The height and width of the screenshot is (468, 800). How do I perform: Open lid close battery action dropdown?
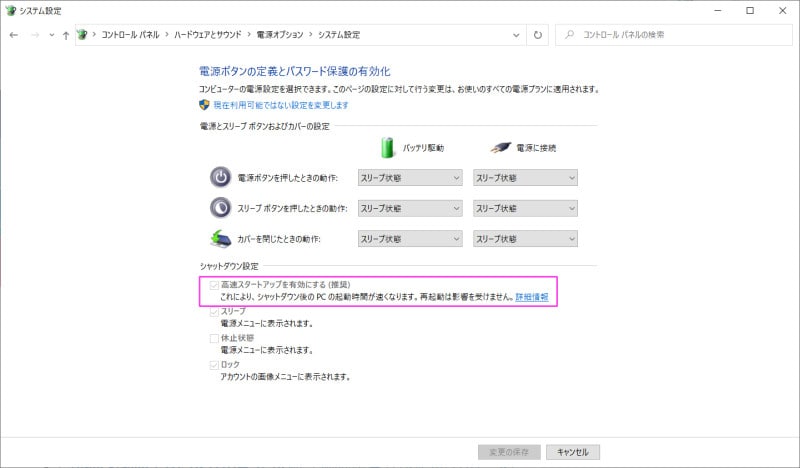(x=410, y=239)
